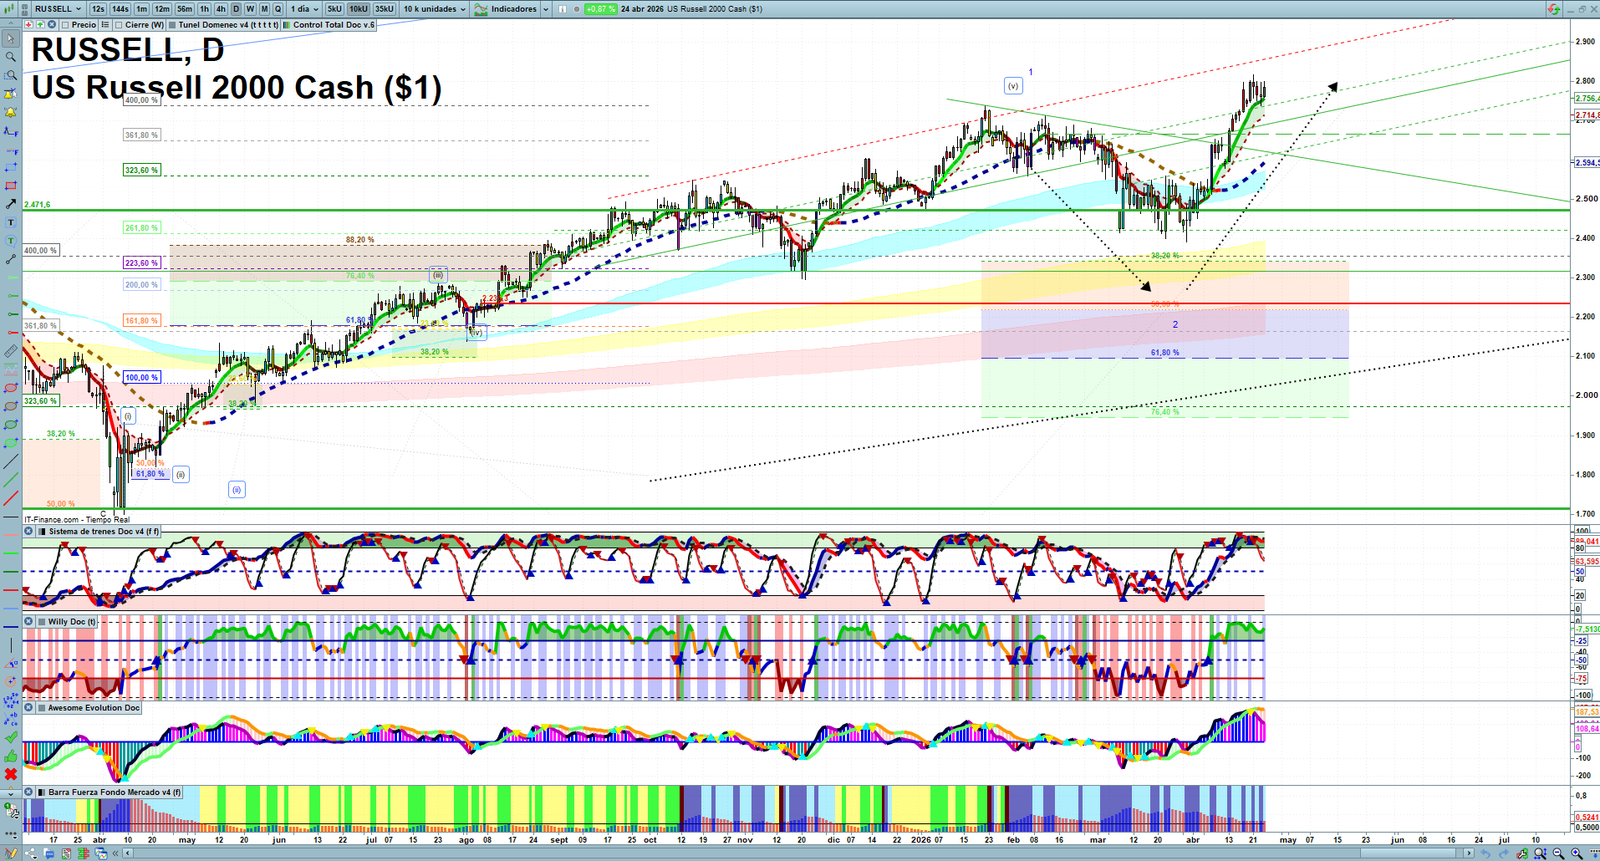Select the red diagonal line tool
The height and width of the screenshot is (861, 1600).
coord(11,499)
